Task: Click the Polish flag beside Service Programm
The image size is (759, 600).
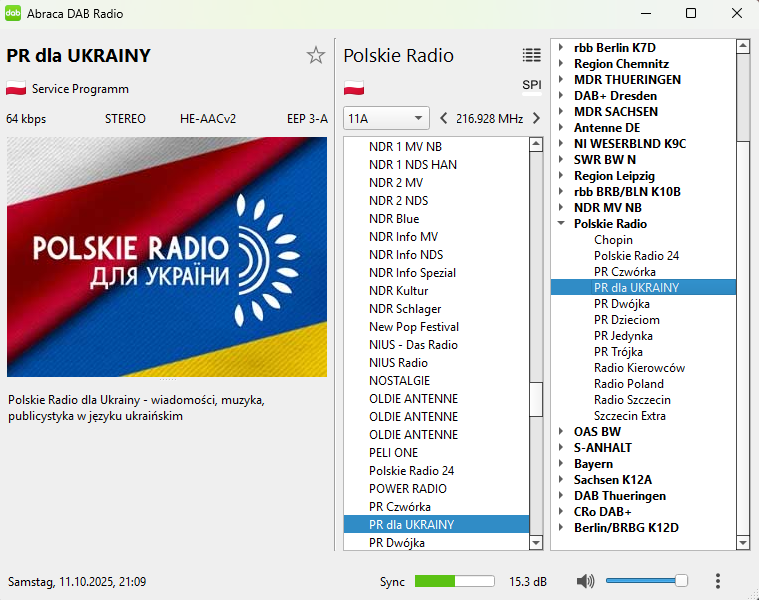Action: pos(16,89)
